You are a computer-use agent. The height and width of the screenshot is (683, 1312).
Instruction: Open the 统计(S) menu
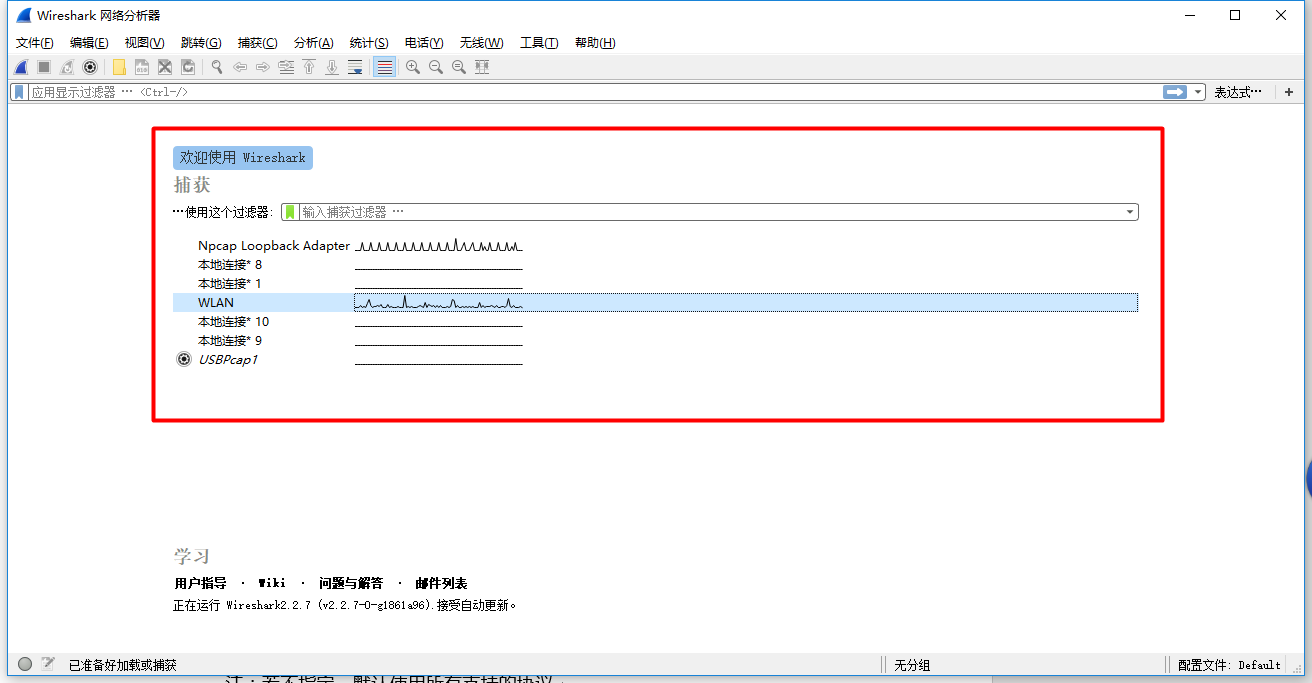(x=369, y=43)
